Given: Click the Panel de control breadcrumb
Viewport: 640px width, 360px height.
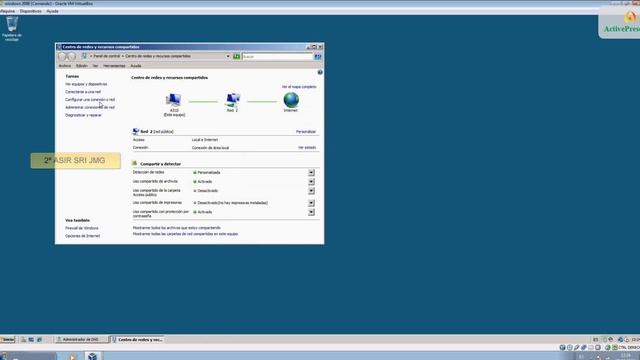Looking at the screenshot, I should point(107,56).
